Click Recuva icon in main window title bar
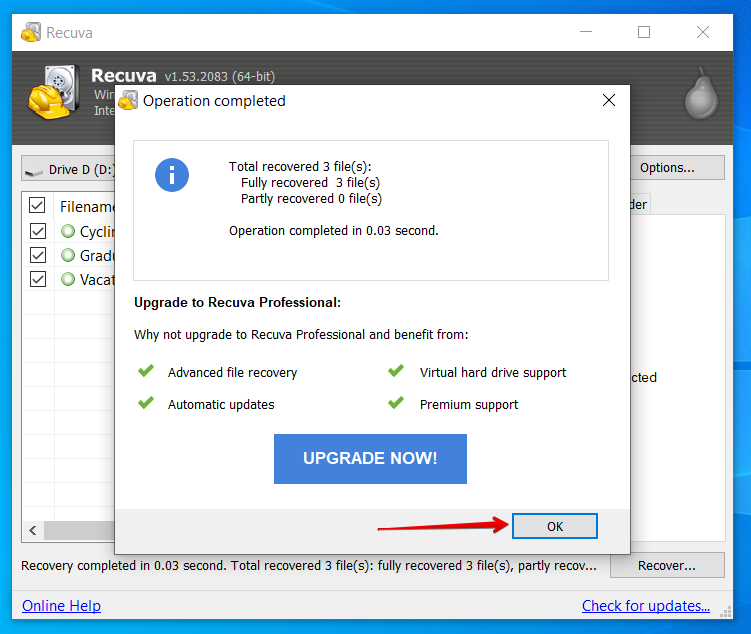This screenshot has height=634, width=751. [x=31, y=33]
